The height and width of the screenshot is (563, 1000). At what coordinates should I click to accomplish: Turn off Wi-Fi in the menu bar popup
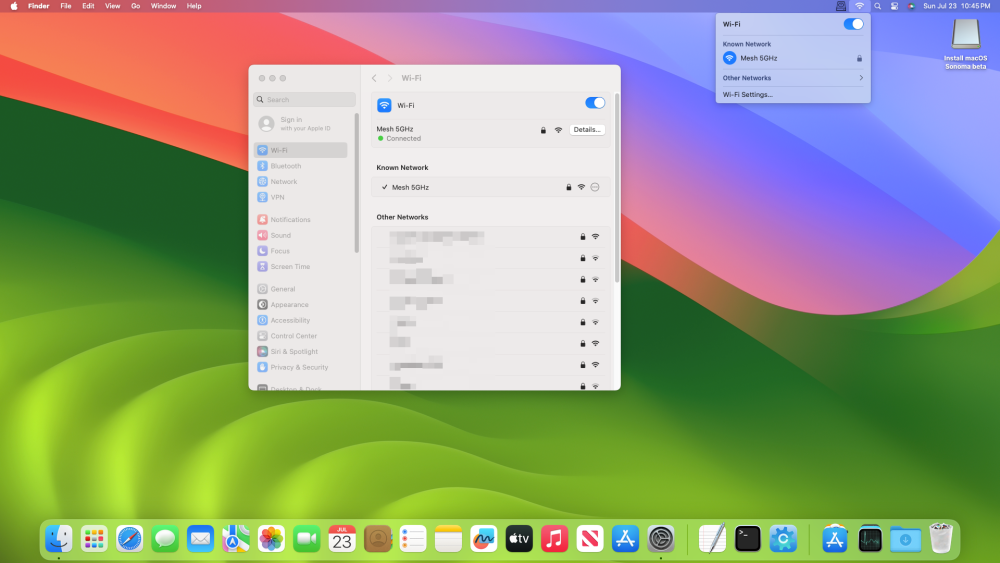point(853,24)
